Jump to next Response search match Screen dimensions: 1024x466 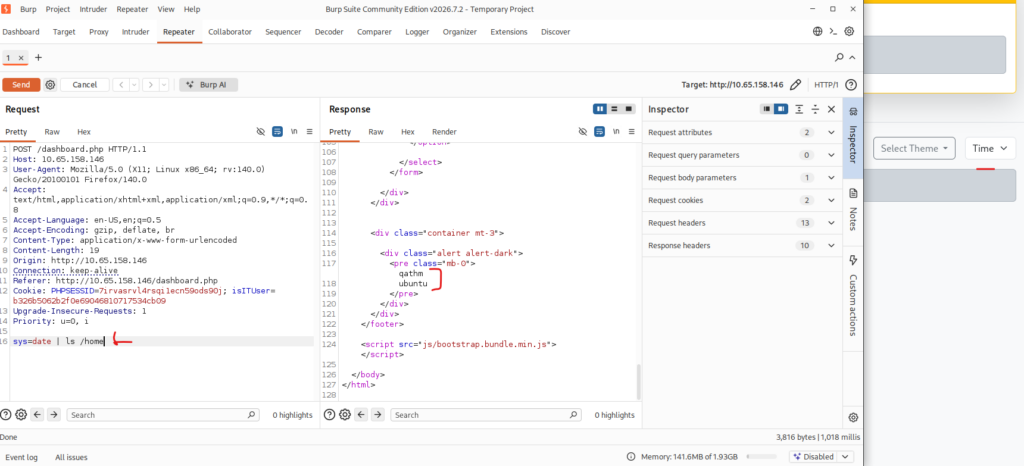click(377, 414)
